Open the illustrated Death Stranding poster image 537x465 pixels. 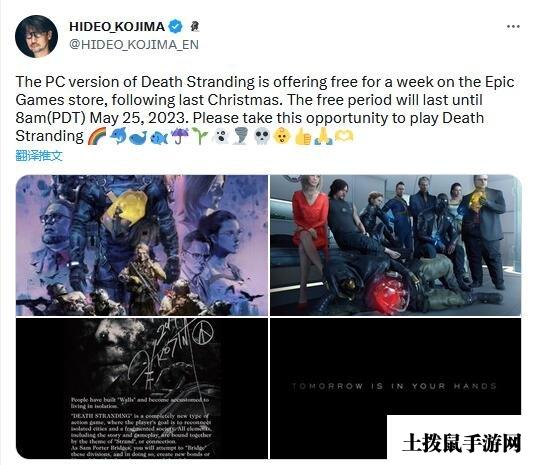pyautogui.click(x=142, y=245)
